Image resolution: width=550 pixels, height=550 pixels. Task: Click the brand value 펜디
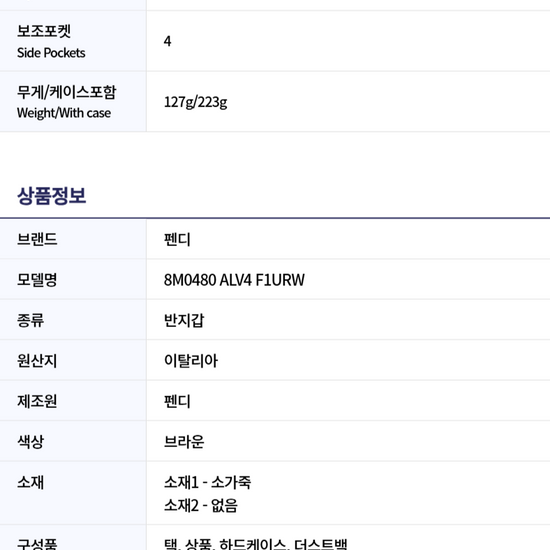[x=177, y=240]
